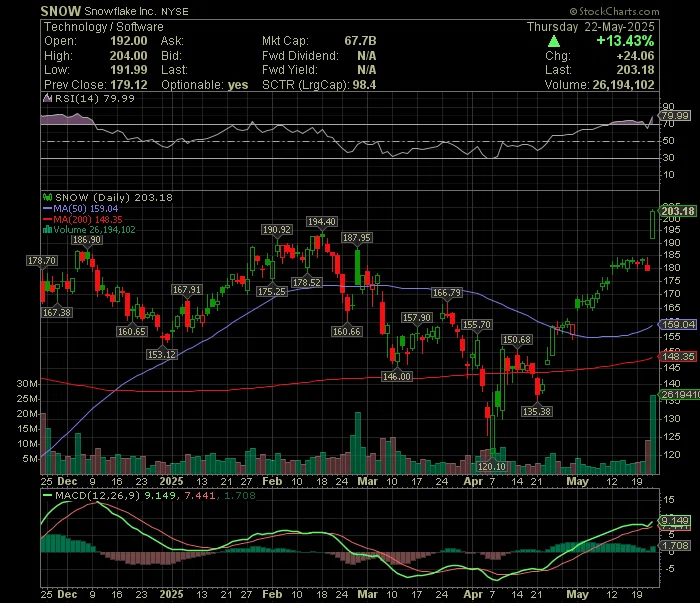Click the Open: 192.00 value
Image resolution: width=700 pixels, height=603 pixels.
pos(129,41)
